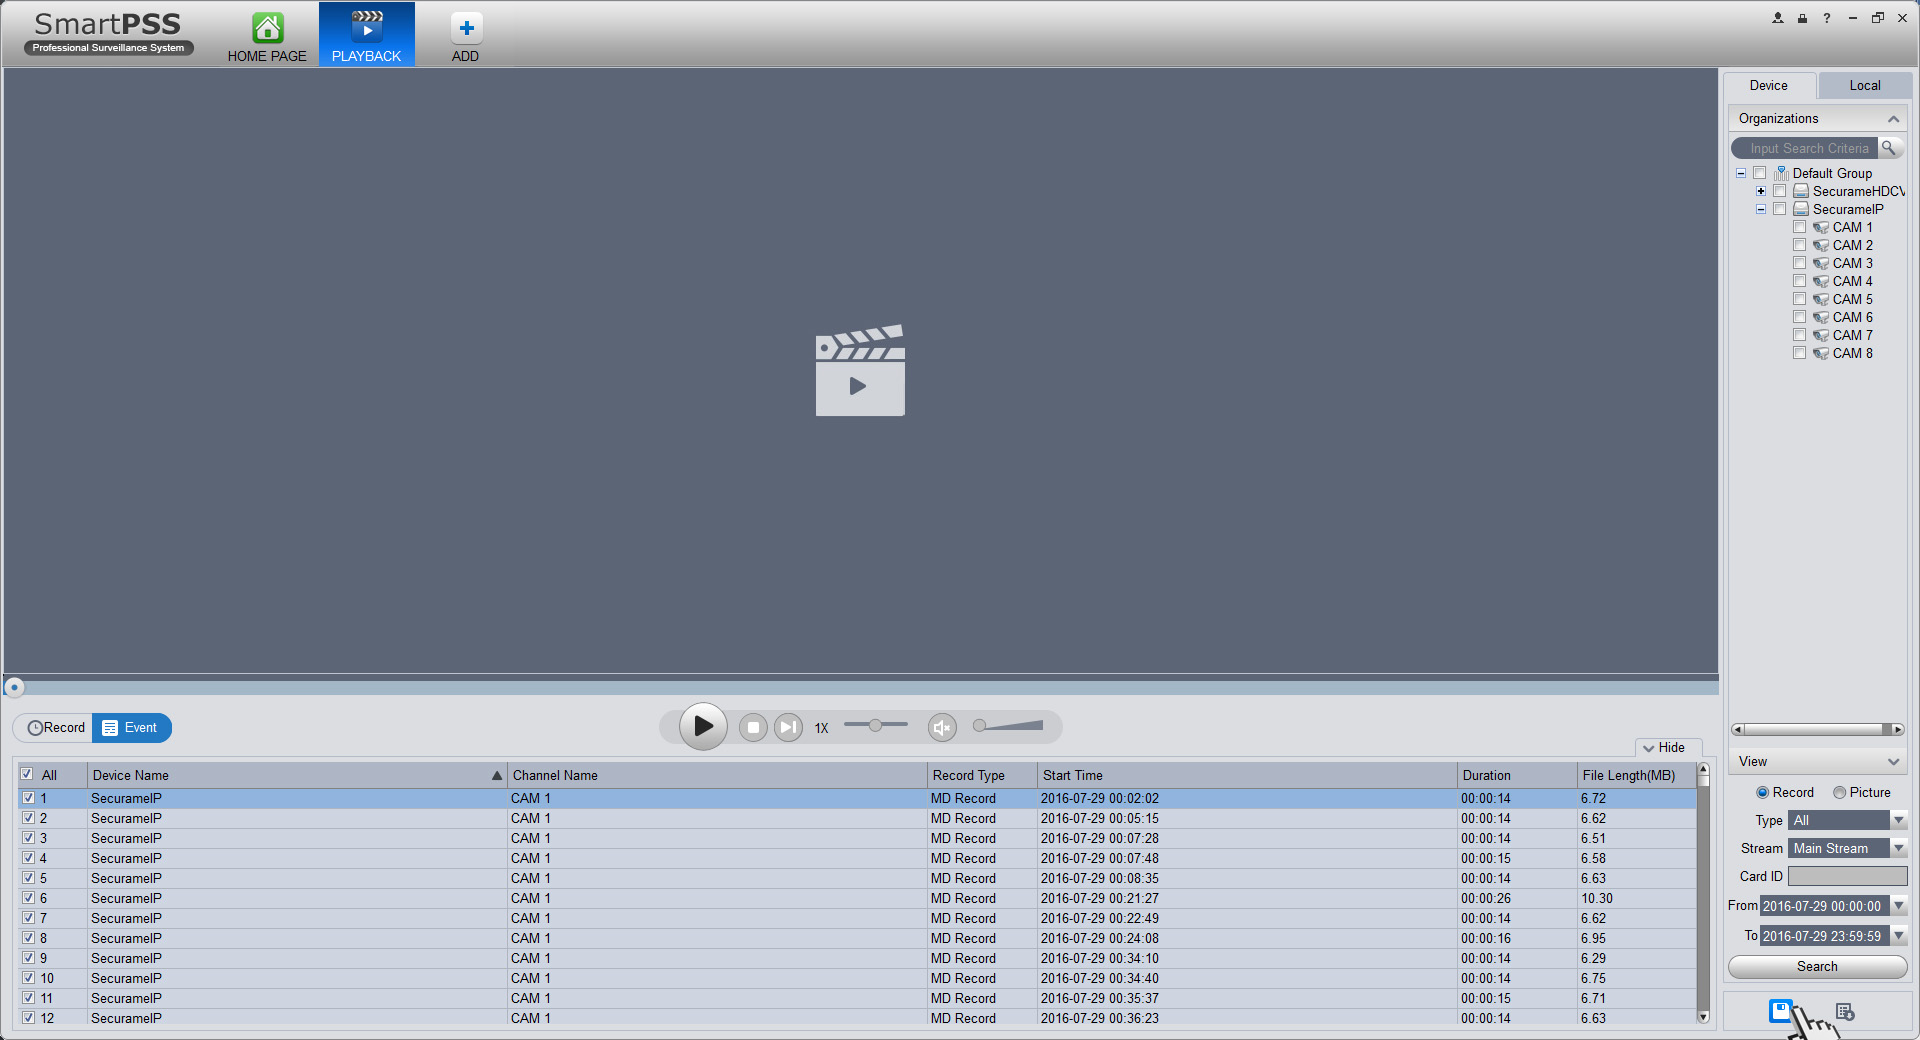Click the Default Group organization icon
The width and height of the screenshot is (1920, 1040).
(1781, 173)
